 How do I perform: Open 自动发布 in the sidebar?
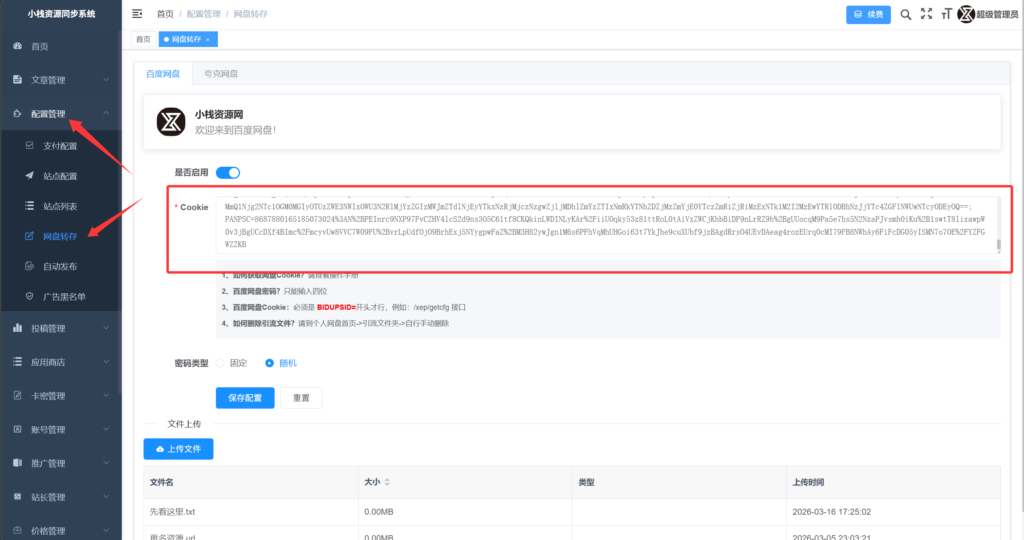[x=59, y=267]
